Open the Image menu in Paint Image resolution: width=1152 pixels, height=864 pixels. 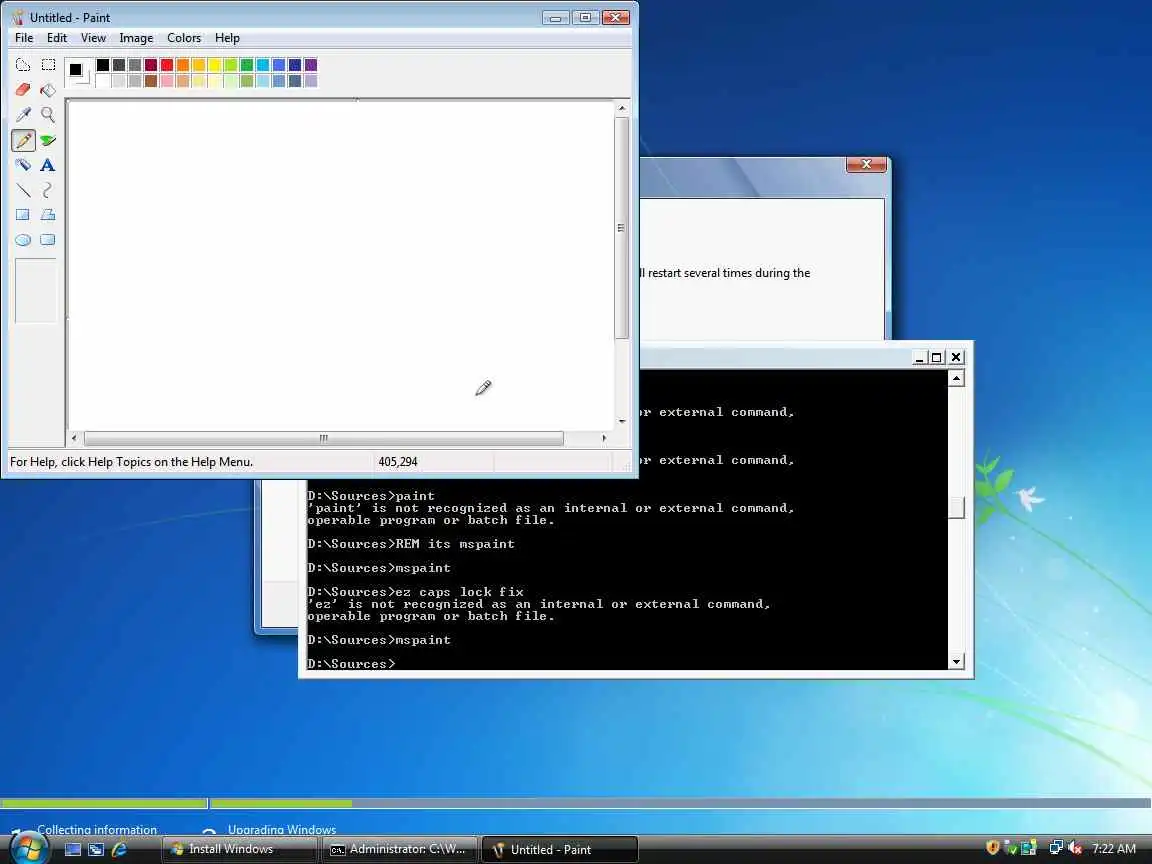point(136,37)
